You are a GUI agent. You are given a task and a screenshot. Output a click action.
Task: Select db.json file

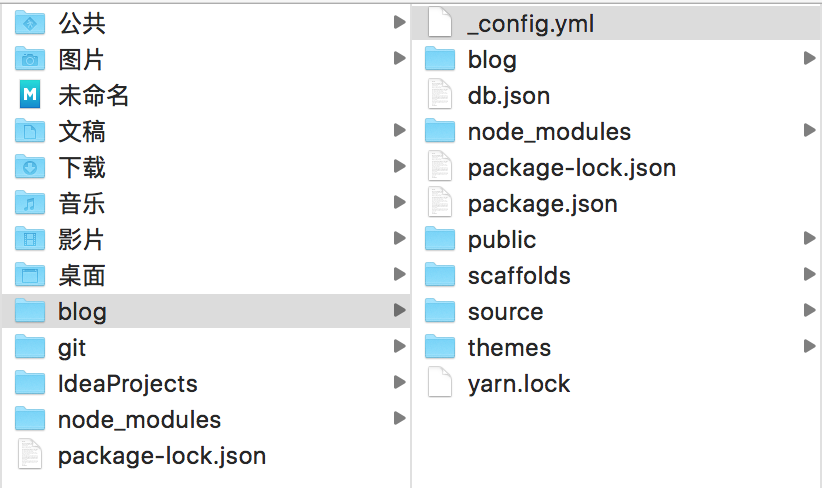point(508,95)
